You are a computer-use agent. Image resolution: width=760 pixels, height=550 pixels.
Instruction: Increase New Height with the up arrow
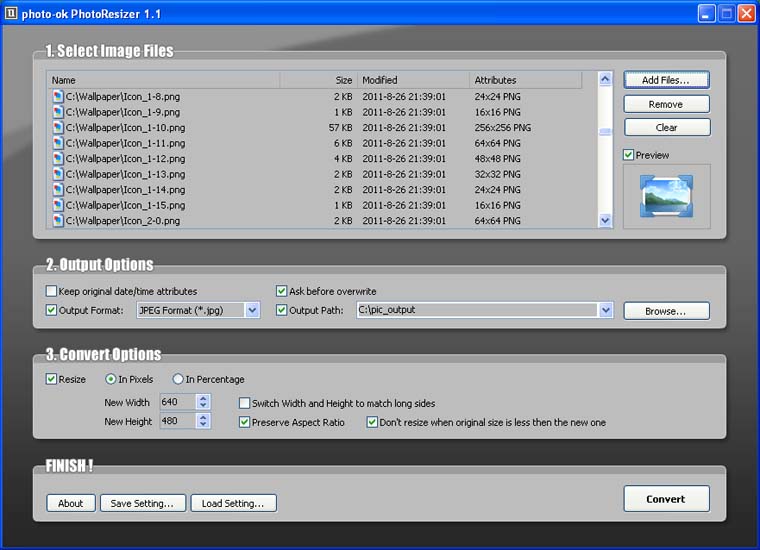point(204,417)
